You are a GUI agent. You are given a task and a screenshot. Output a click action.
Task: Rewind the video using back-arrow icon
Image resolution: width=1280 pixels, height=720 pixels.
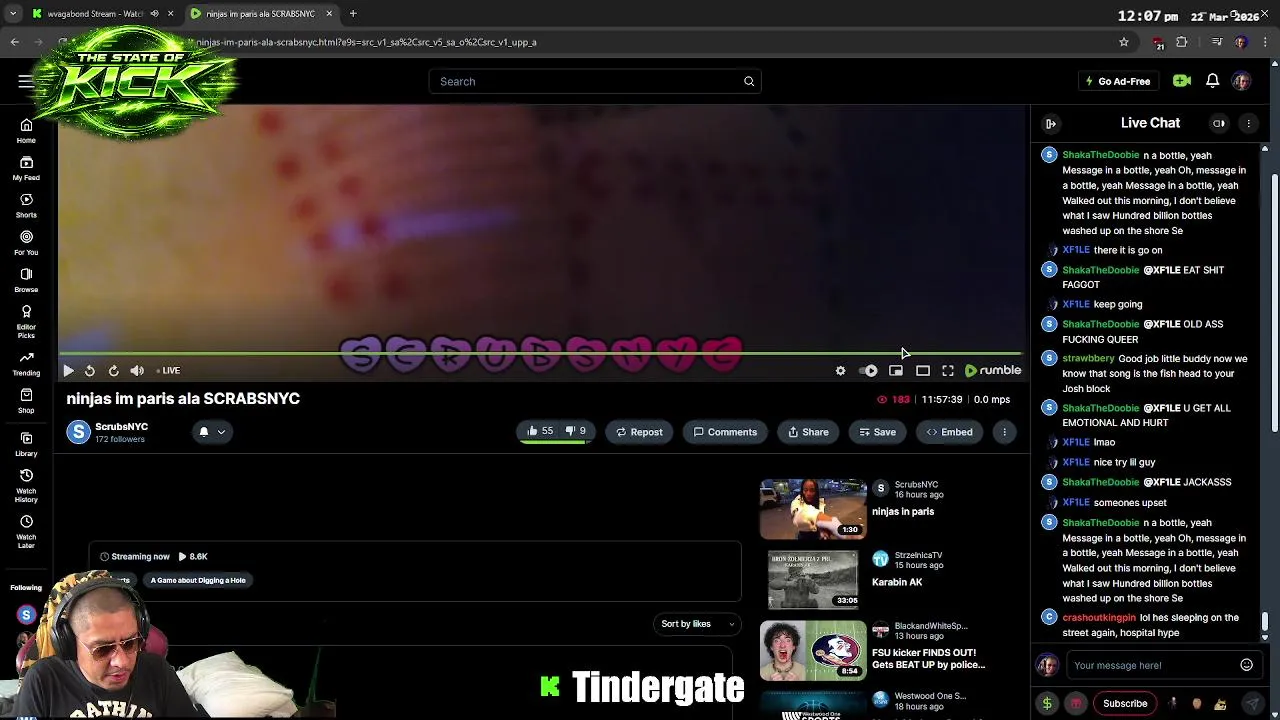(x=90, y=371)
